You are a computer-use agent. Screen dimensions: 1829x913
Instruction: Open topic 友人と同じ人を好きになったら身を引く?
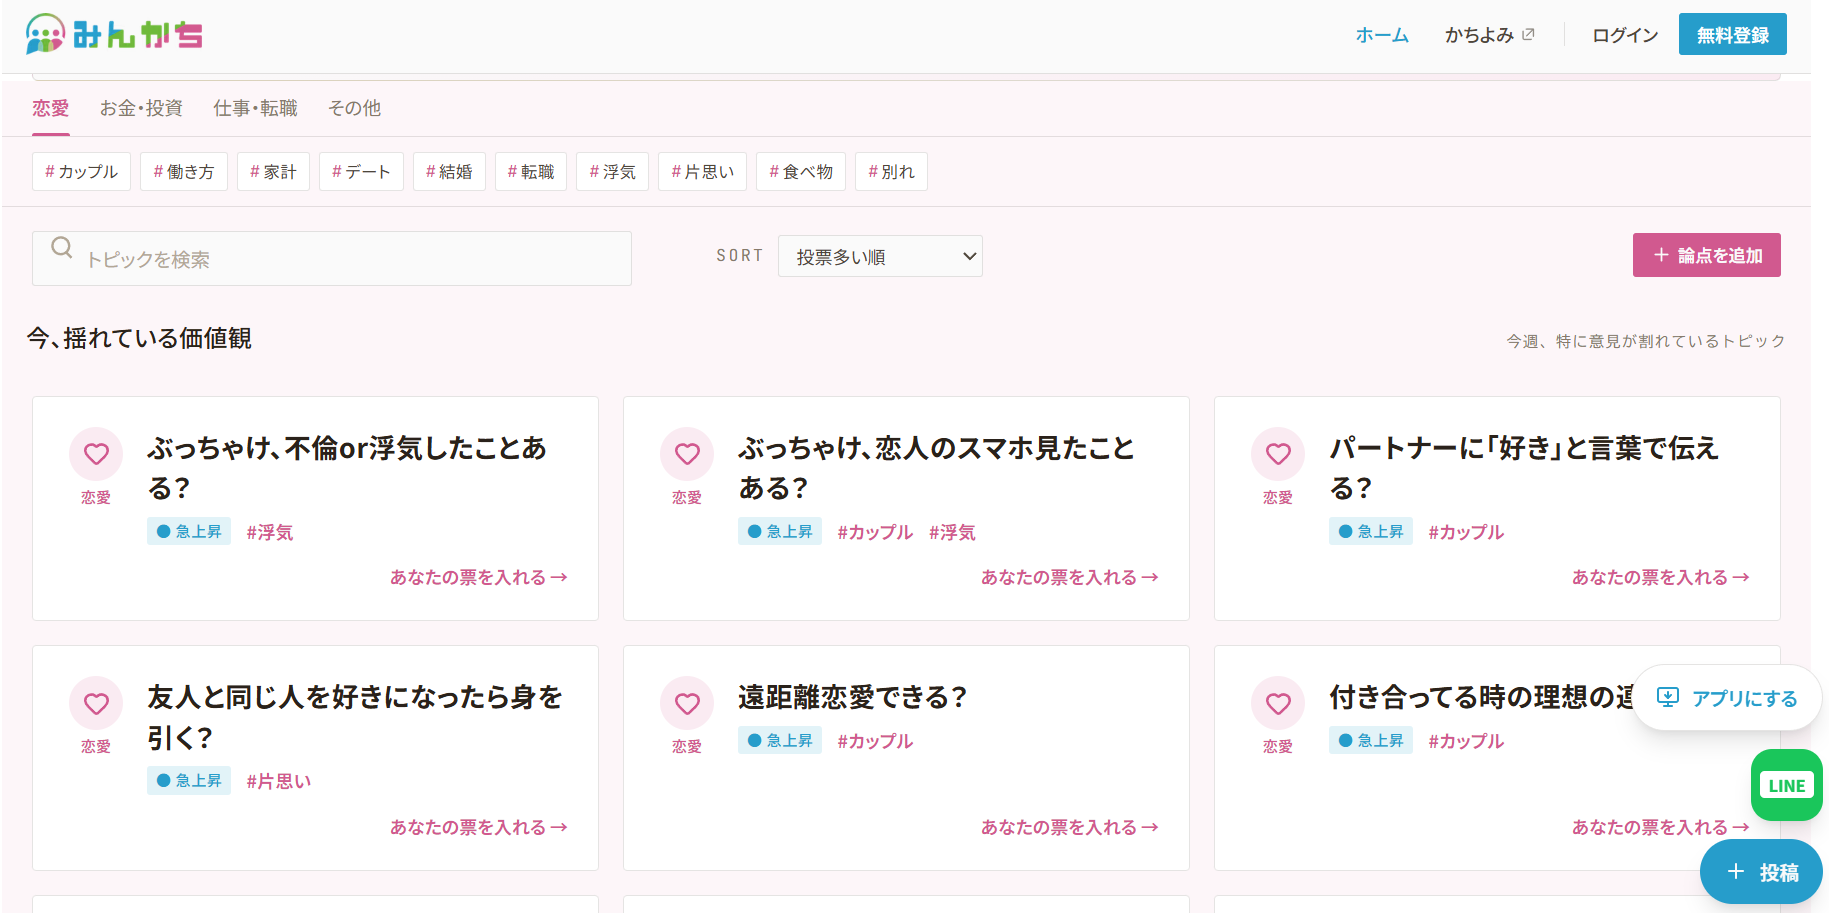355,717
